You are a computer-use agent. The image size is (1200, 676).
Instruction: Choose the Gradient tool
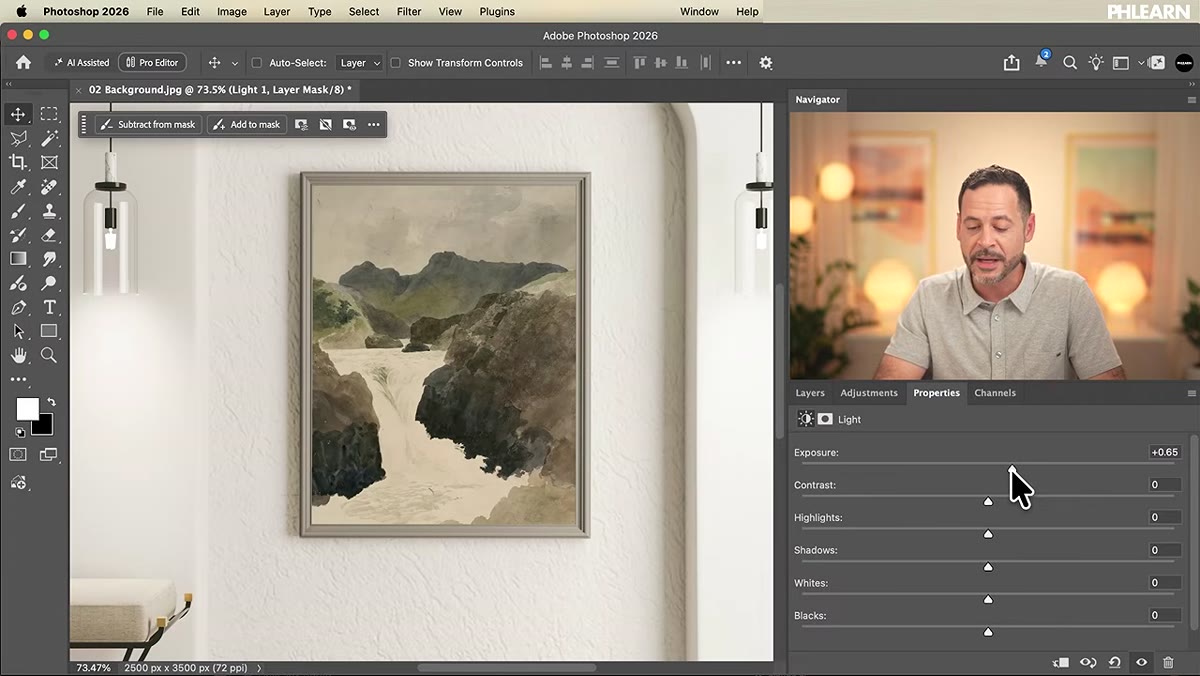tap(18, 259)
